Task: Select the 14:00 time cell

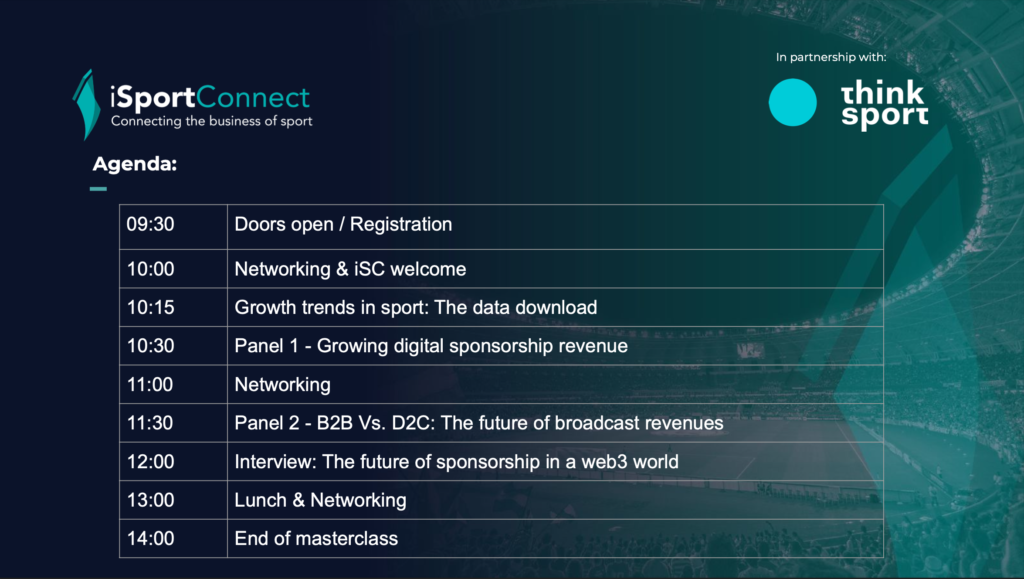Action: [x=173, y=539]
